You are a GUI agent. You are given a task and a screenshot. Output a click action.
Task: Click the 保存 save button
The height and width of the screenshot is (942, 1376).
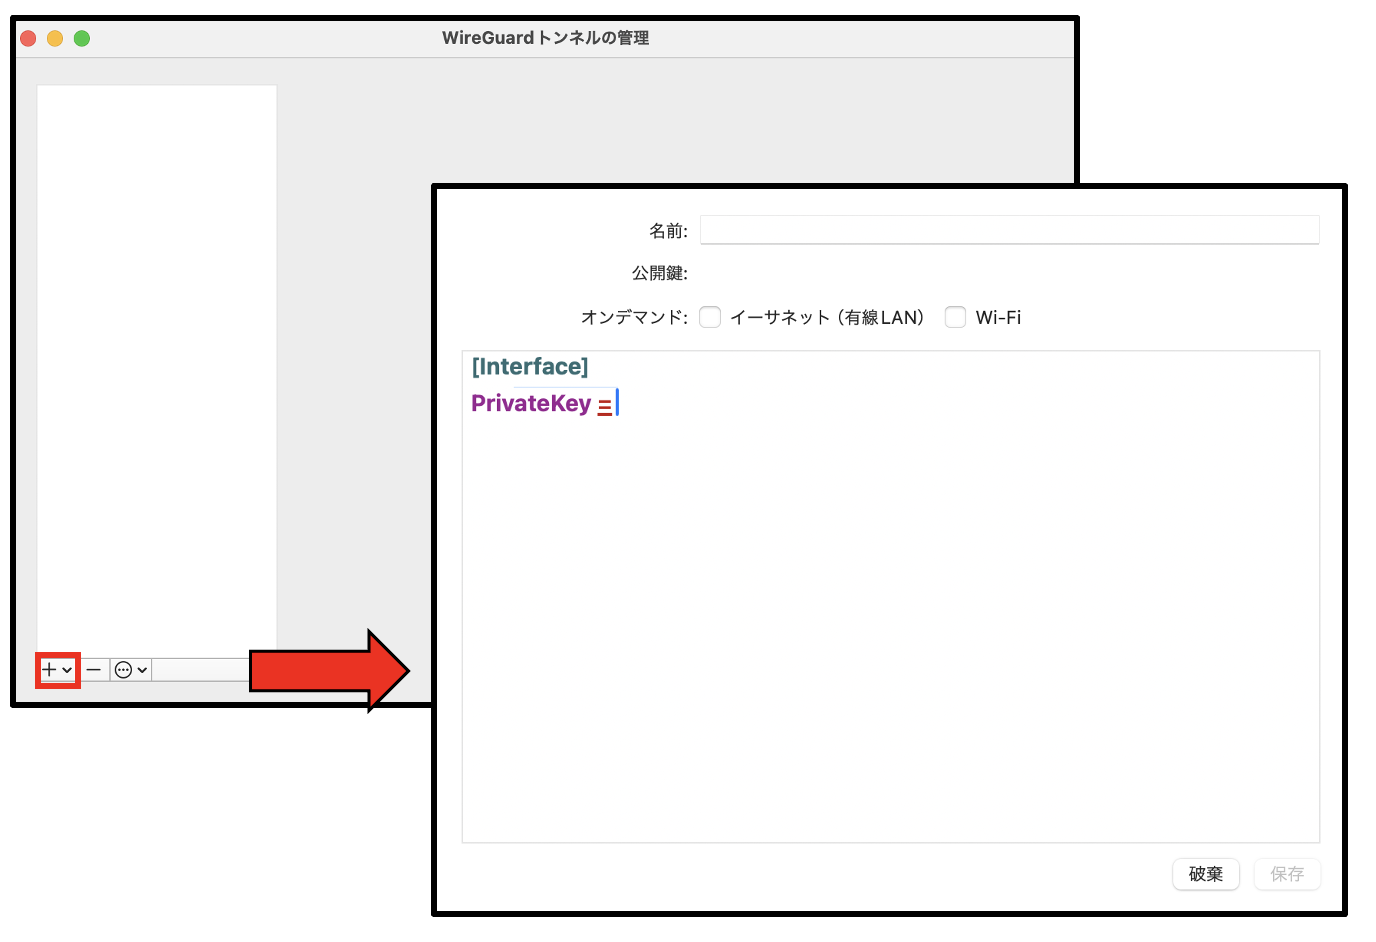coord(1287,873)
